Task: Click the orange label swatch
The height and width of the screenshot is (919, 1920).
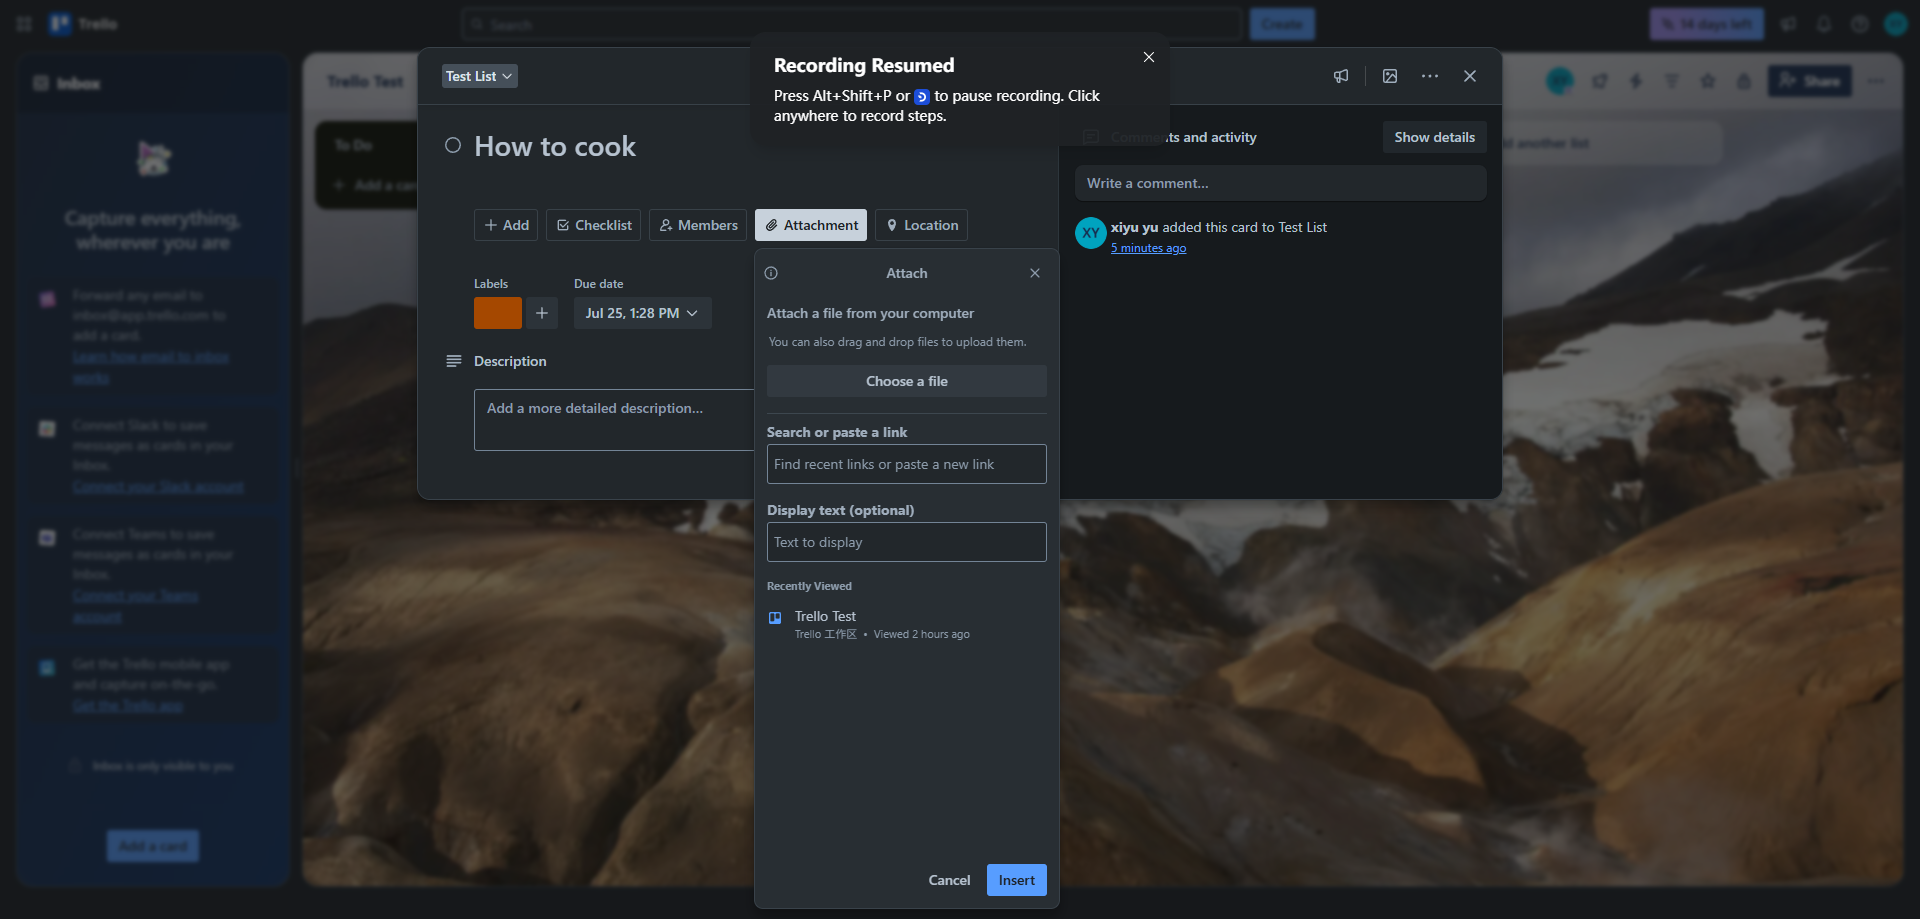Action: tap(498, 313)
